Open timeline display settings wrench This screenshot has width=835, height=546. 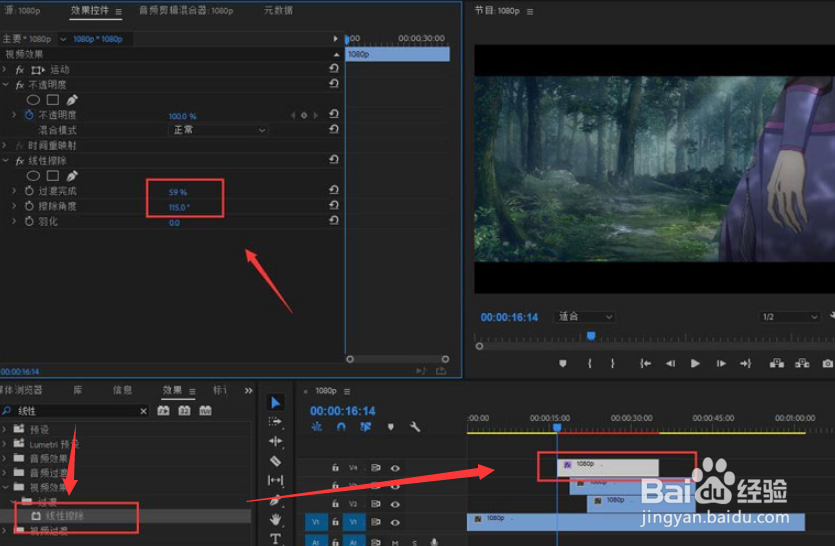[x=415, y=427]
